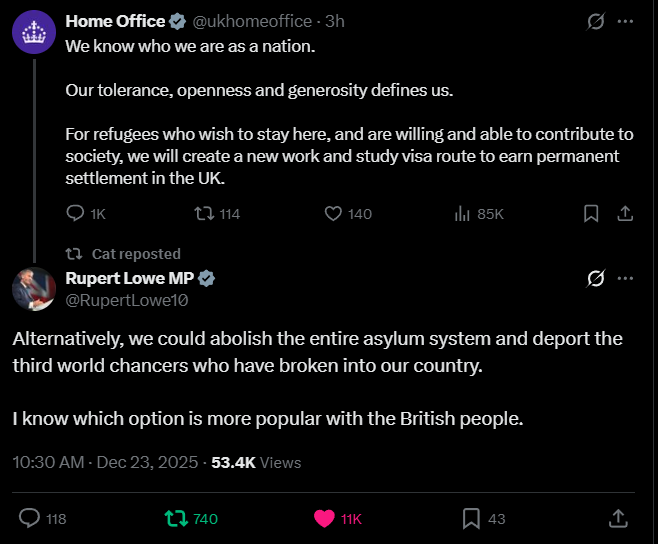Share Rupert Lowe's tweet
The width and height of the screenshot is (658, 544).
pos(618,518)
